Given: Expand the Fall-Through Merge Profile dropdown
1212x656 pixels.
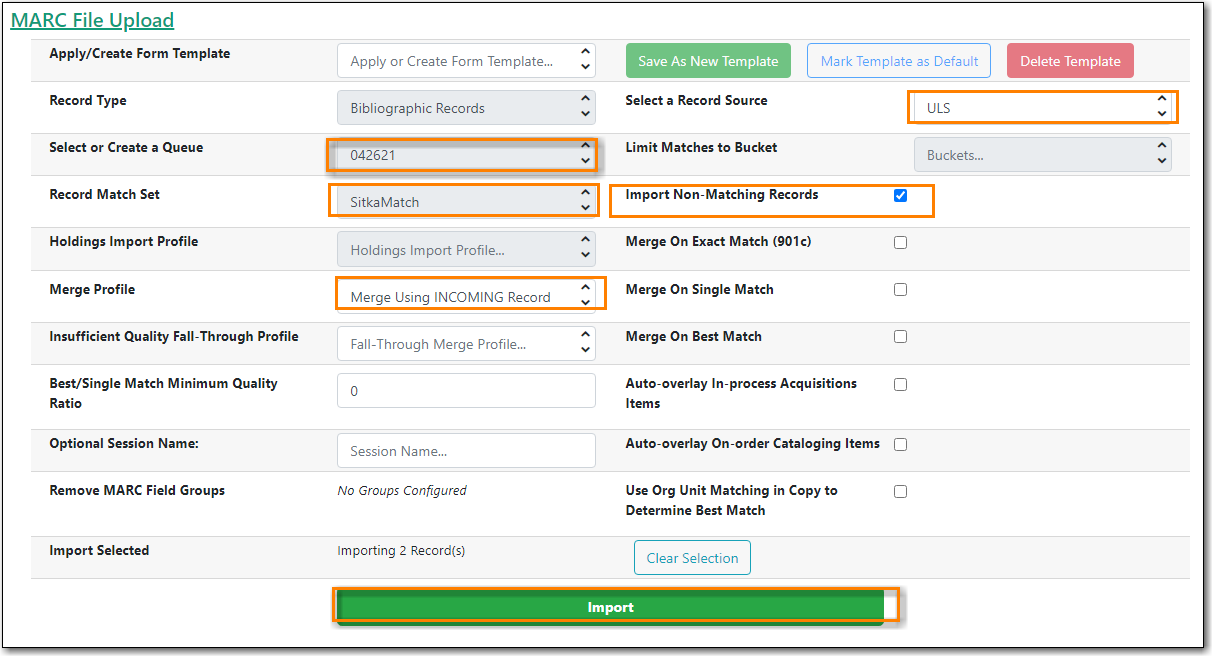Looking at the screenshot, I should (x=466, y=344).
